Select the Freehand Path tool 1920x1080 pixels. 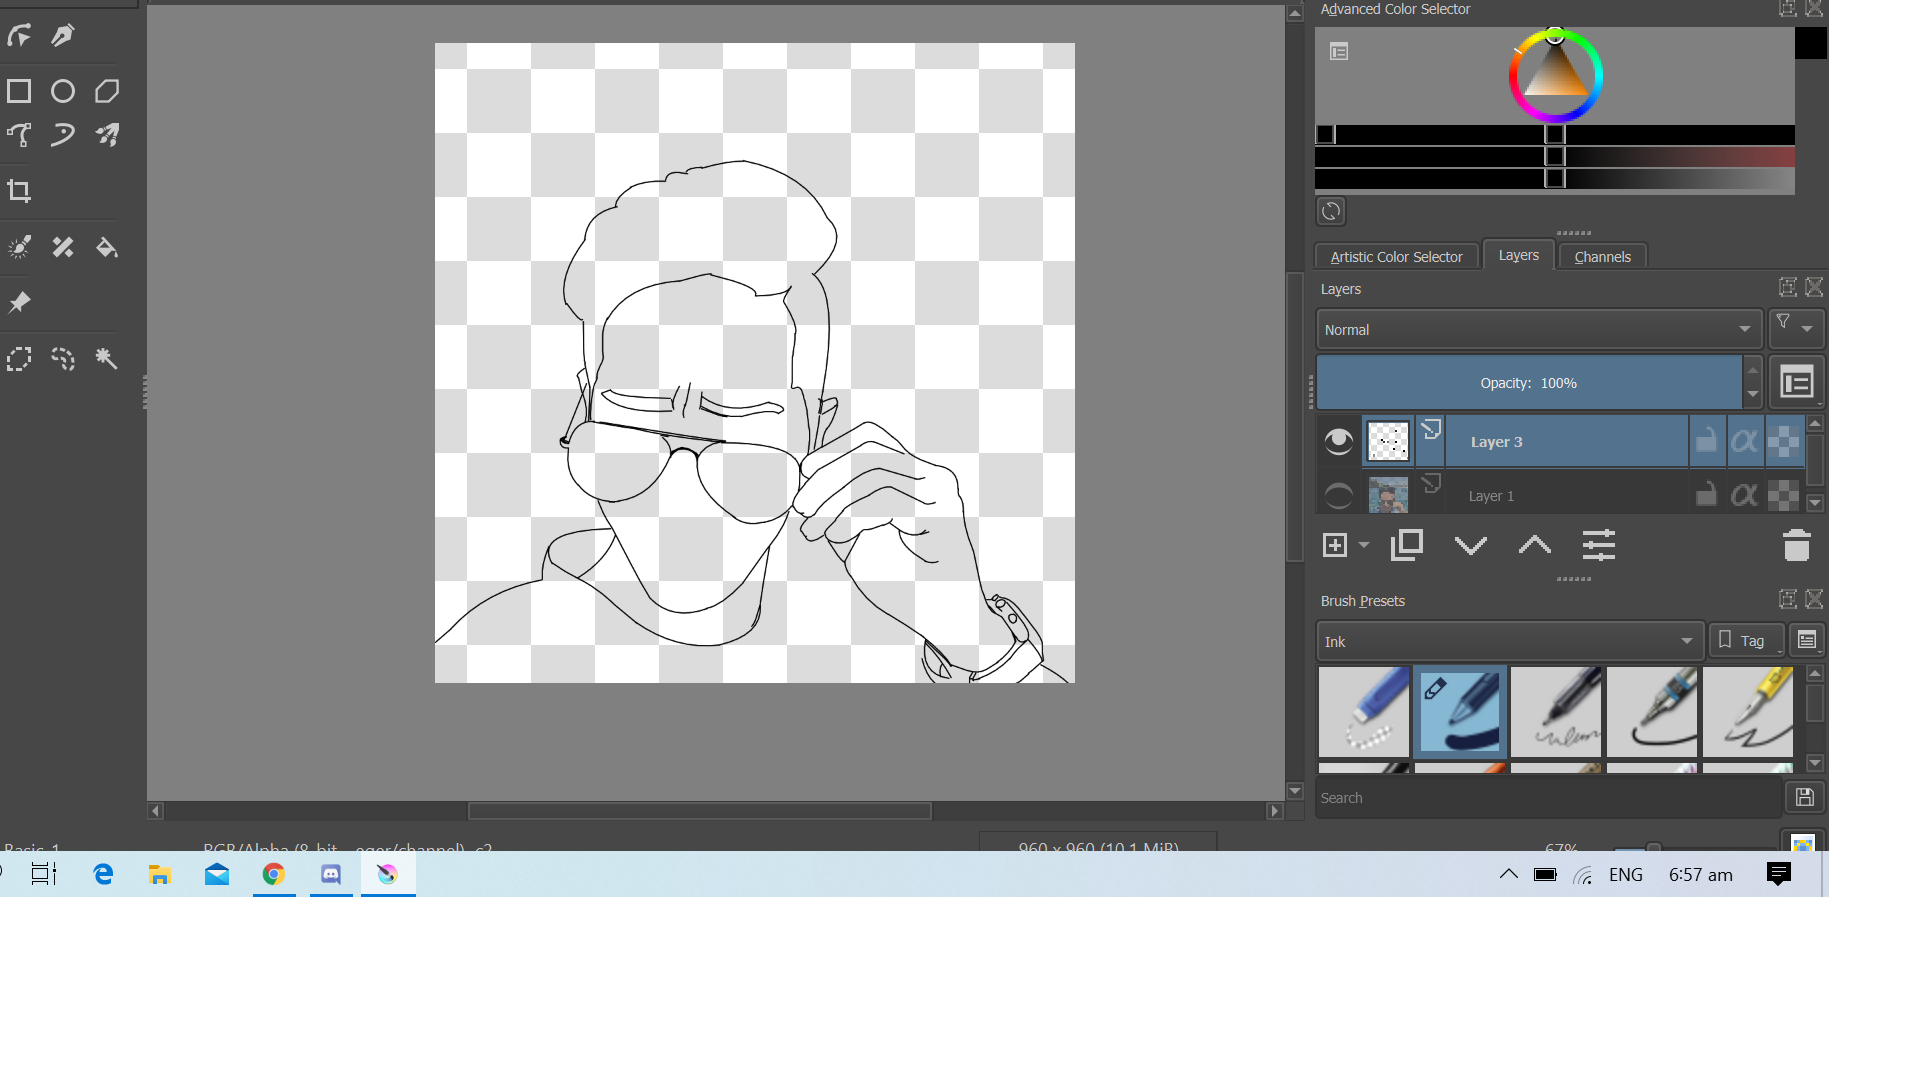point(61,133)
